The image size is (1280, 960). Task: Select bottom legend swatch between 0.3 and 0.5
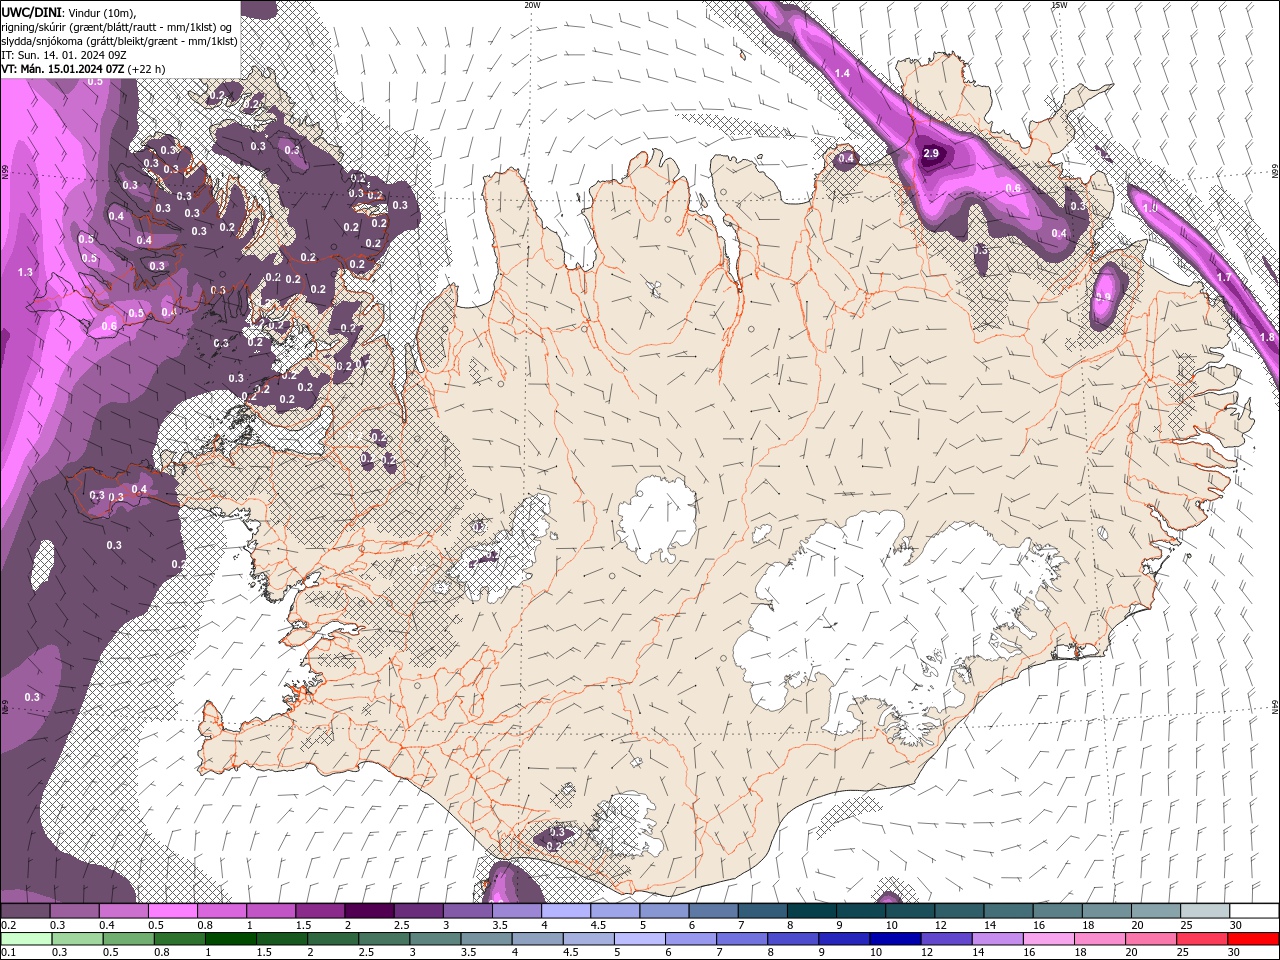click(x=77, y=939)
